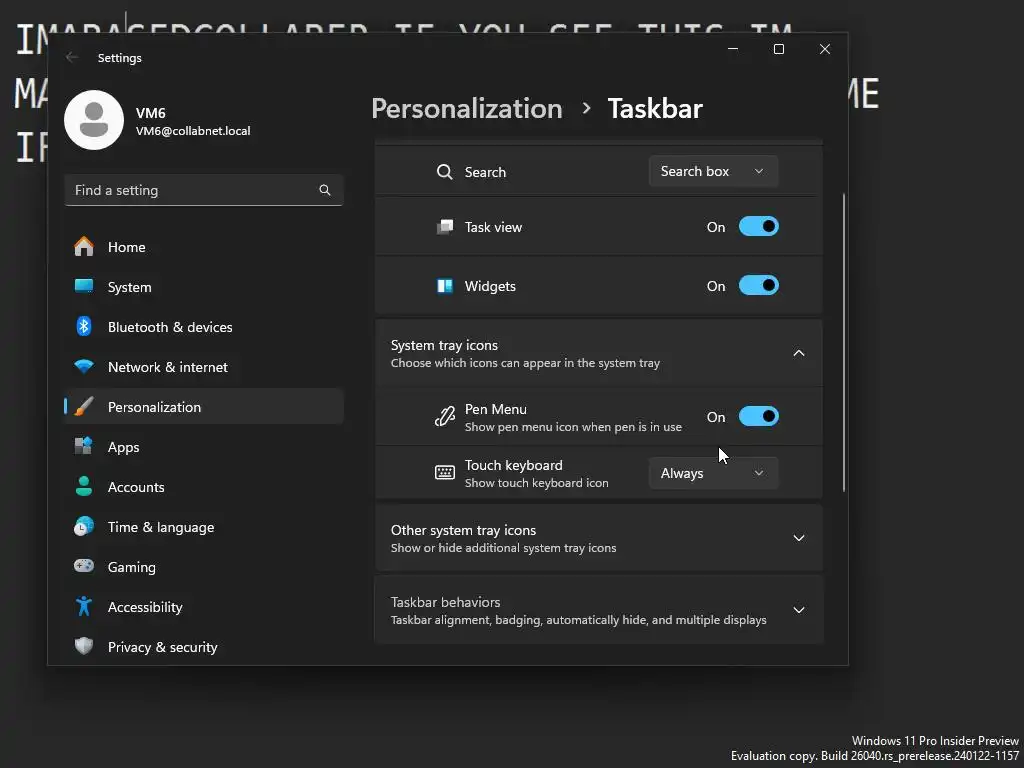Expand Other system tray icons section
This screenshot has width=1024, height=768.
tap(798, 538)
